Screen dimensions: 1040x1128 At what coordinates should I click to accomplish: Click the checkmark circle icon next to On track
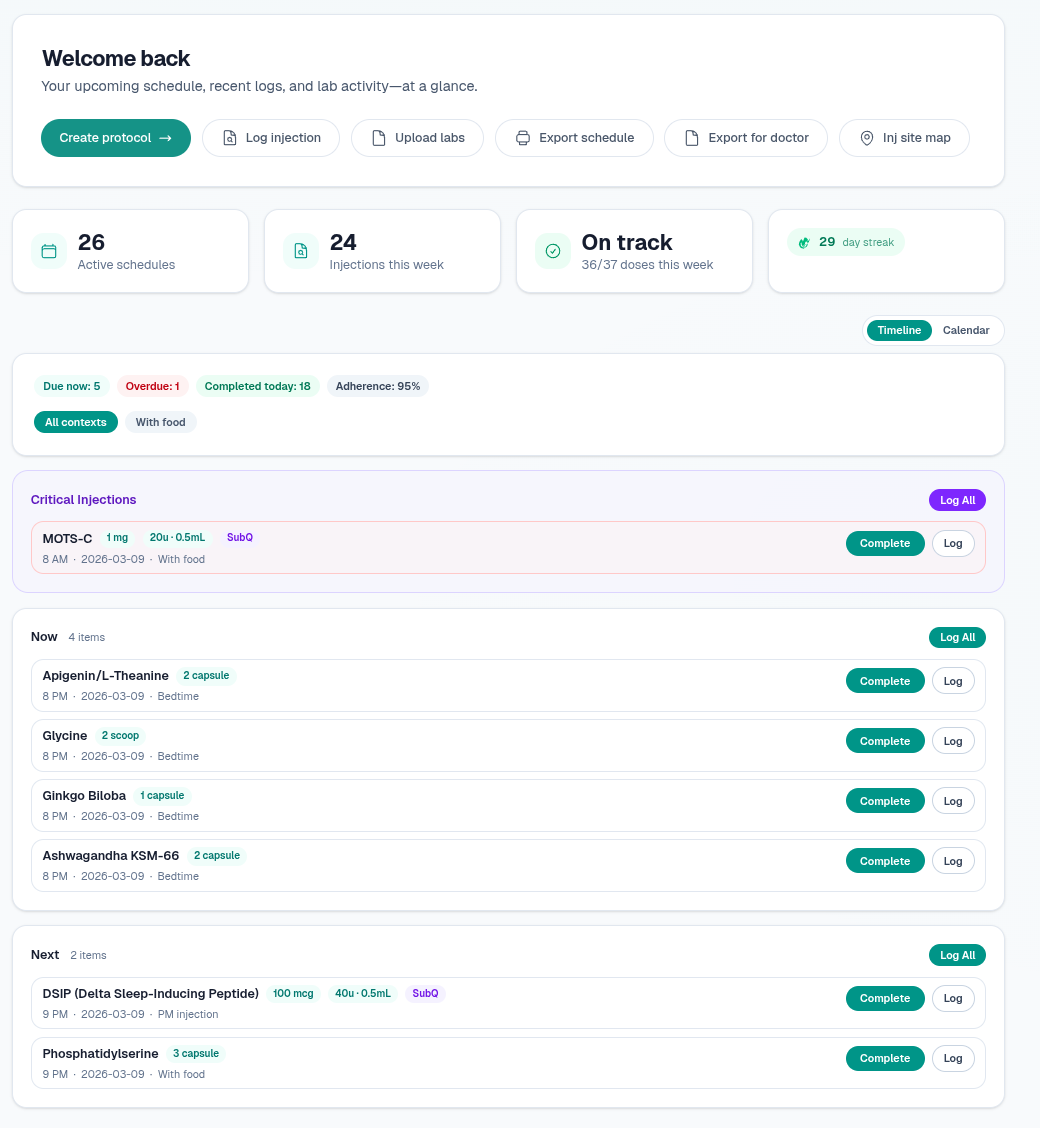pos(553,251)
